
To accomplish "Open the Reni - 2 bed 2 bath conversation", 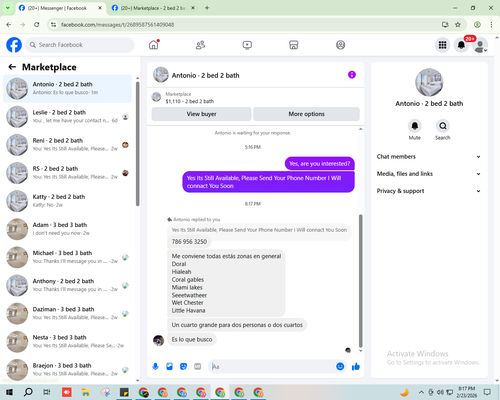I will point(67,145).
